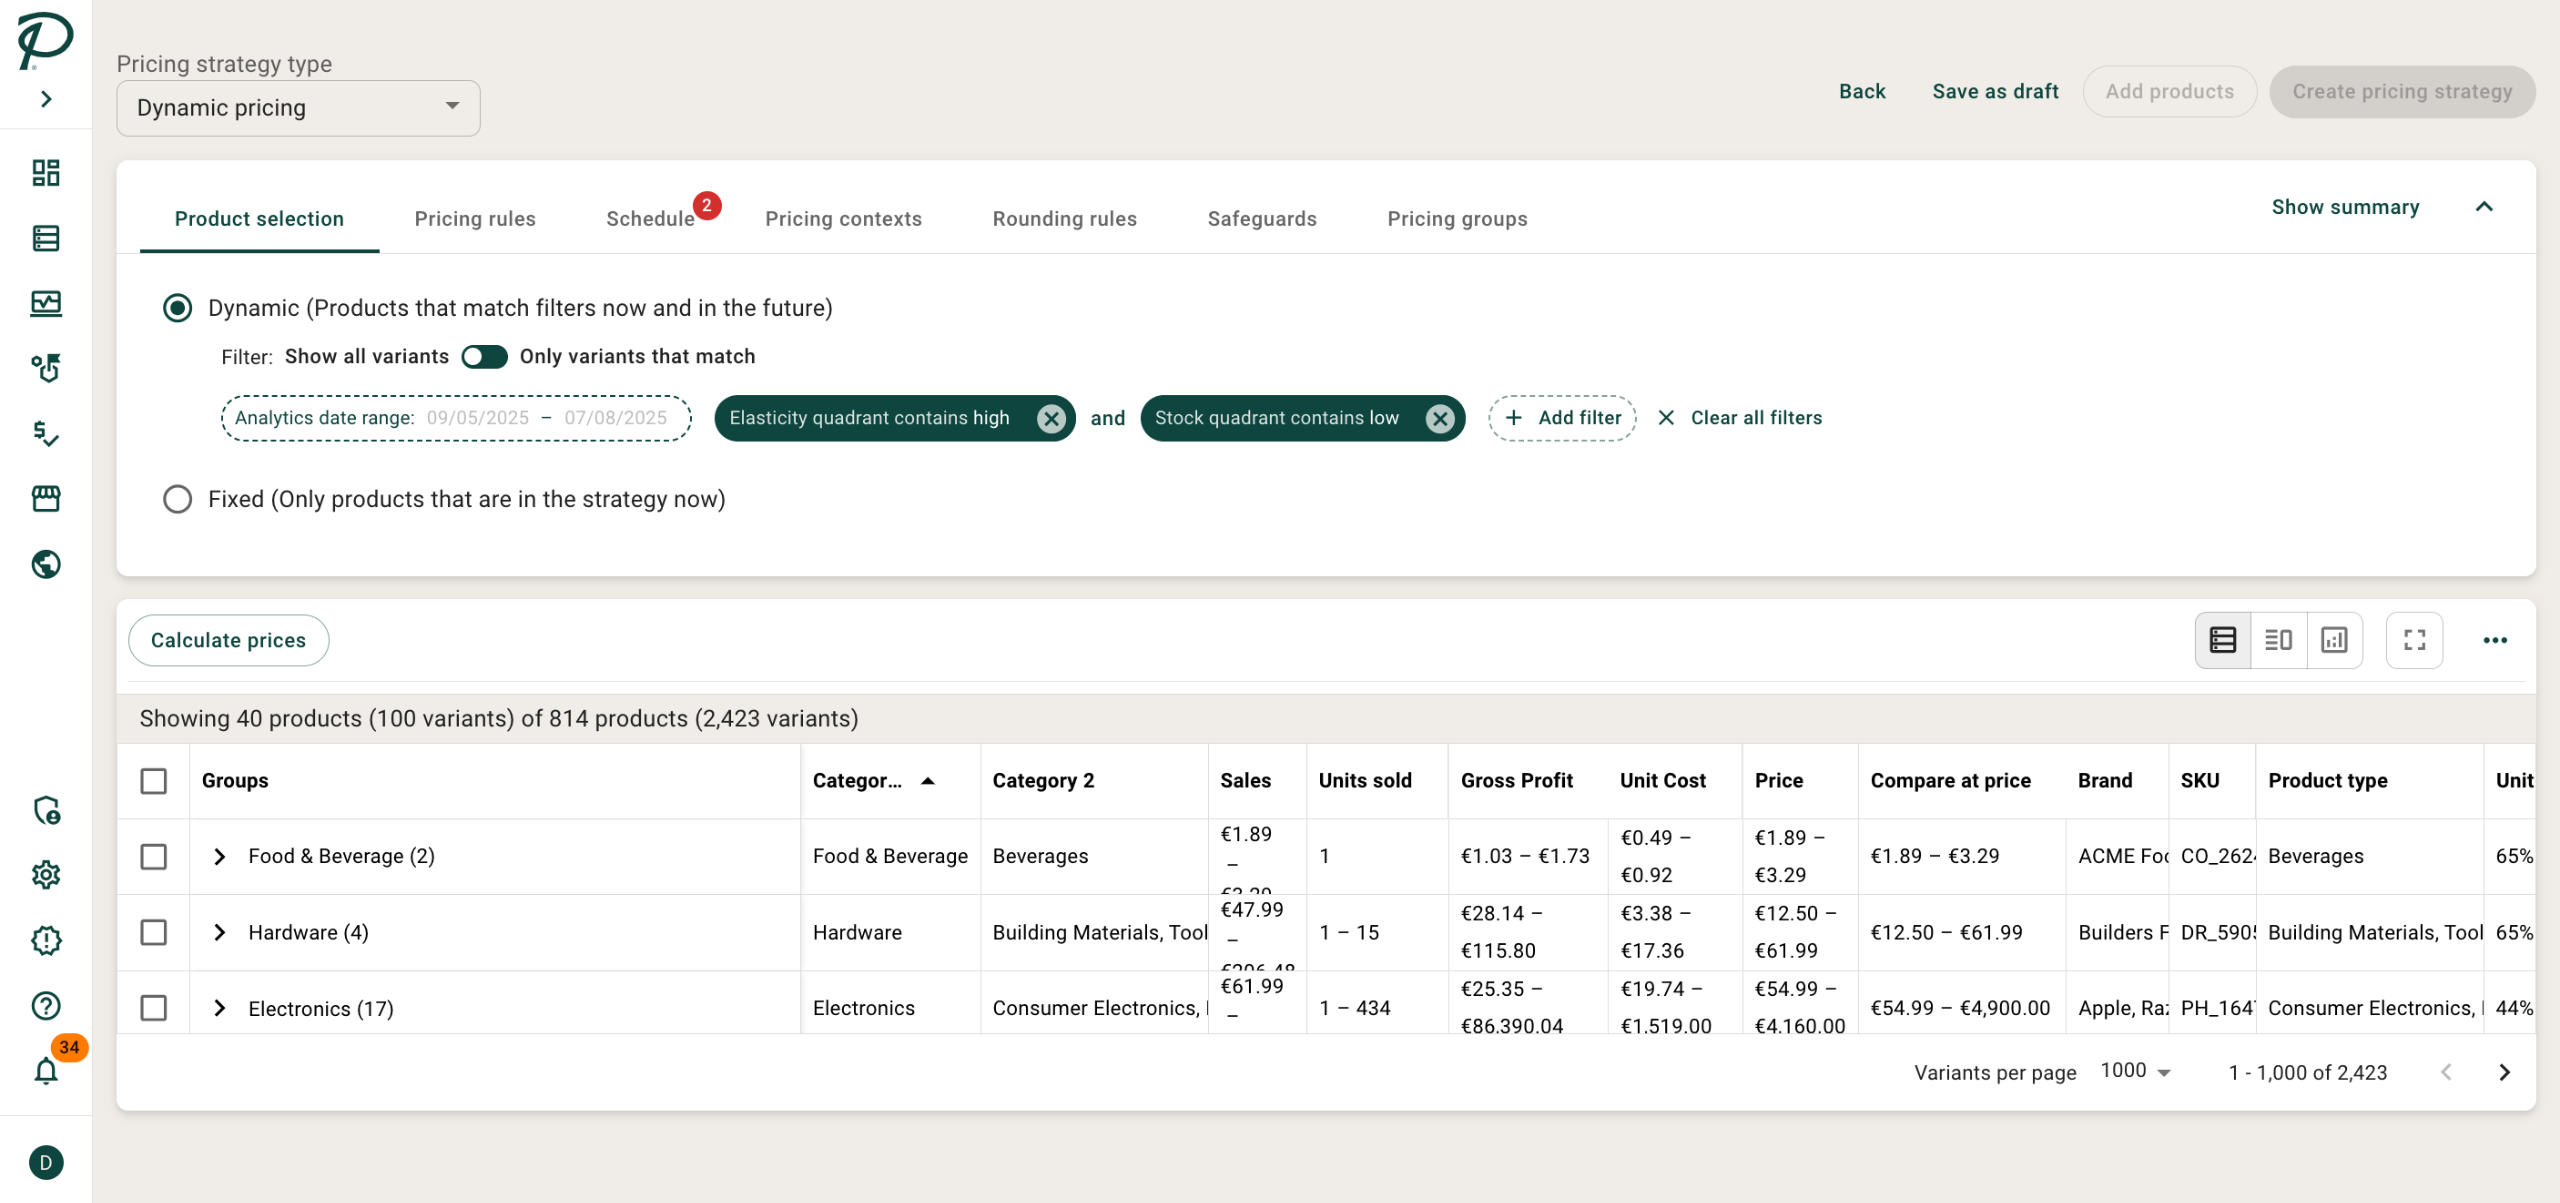Toggle Only variants that match switch
Image resolution: width=2560 pixels, height=1203 pixels.
pos(484,357)
